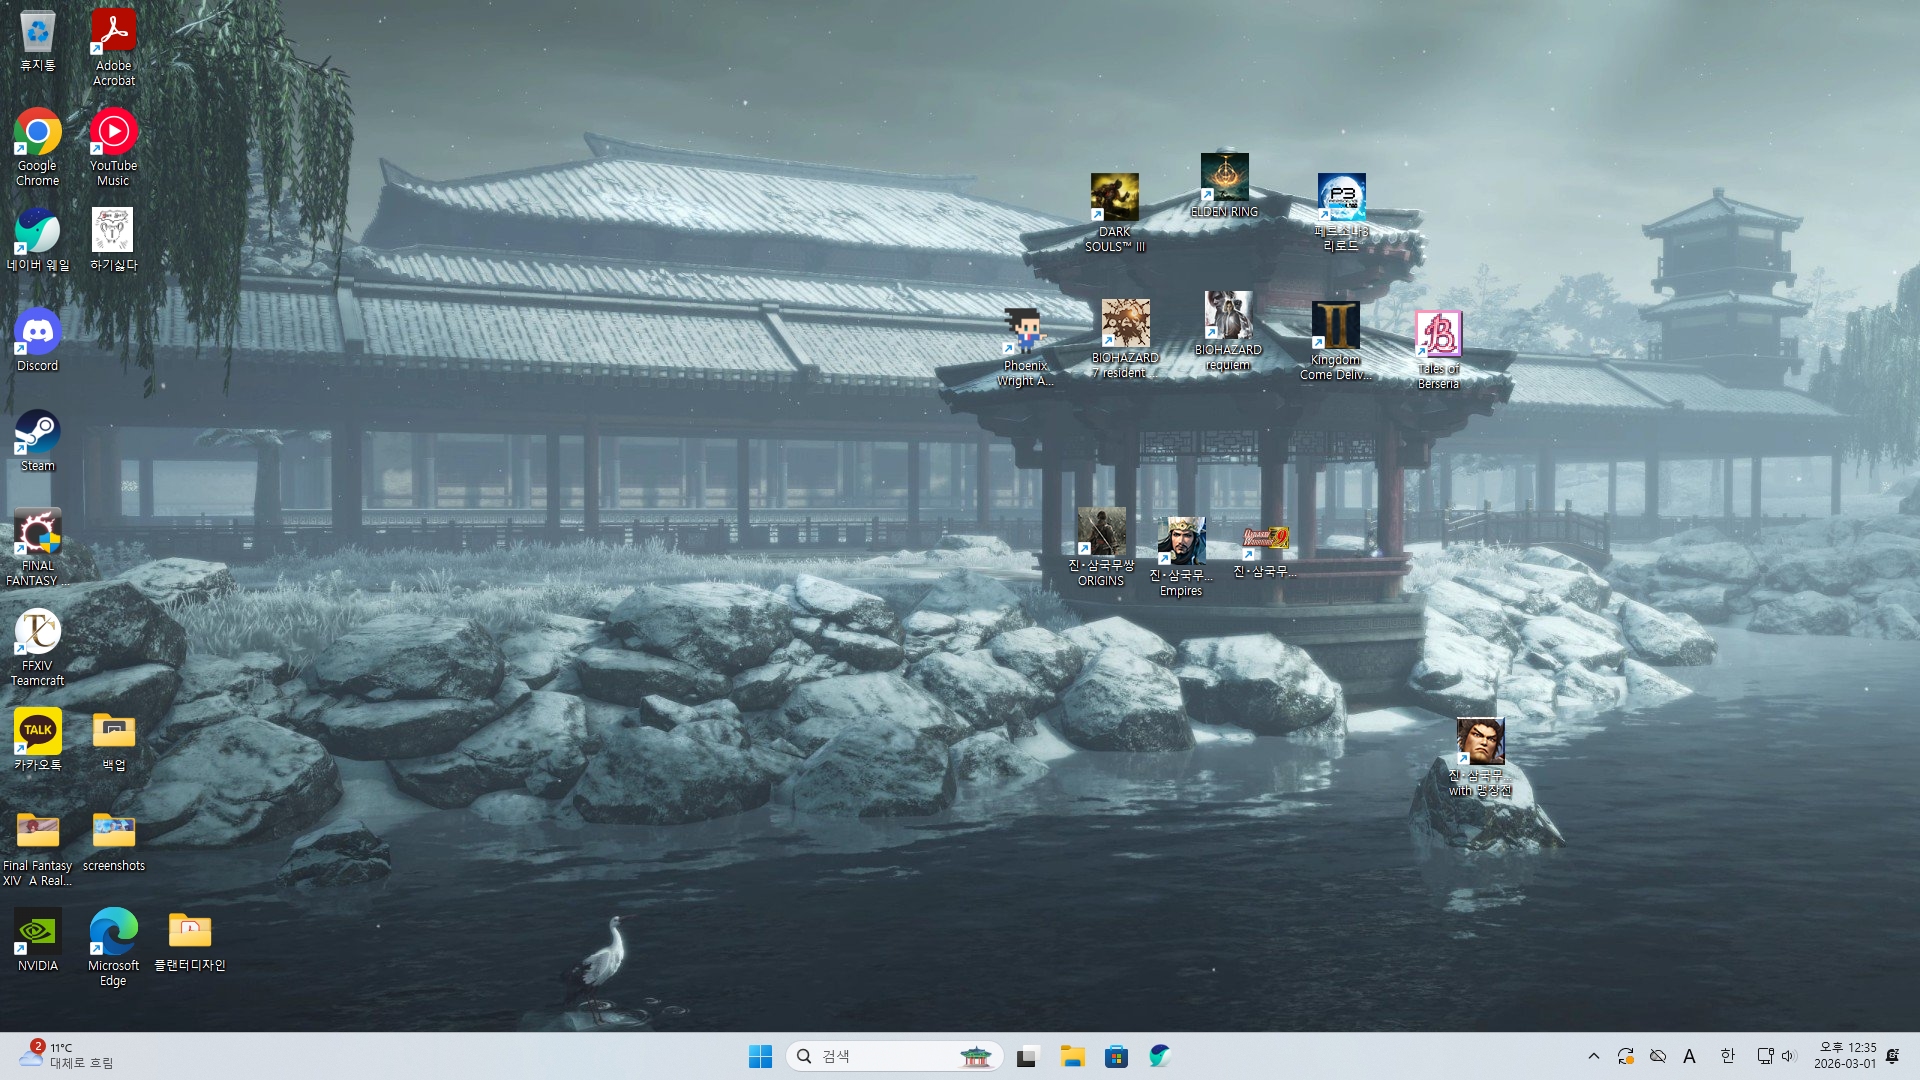The width and height of the screenshot is (1920, 1080).
Task: Expand the hidden system tray icons chevron
Action: tap(1594, 1056)
